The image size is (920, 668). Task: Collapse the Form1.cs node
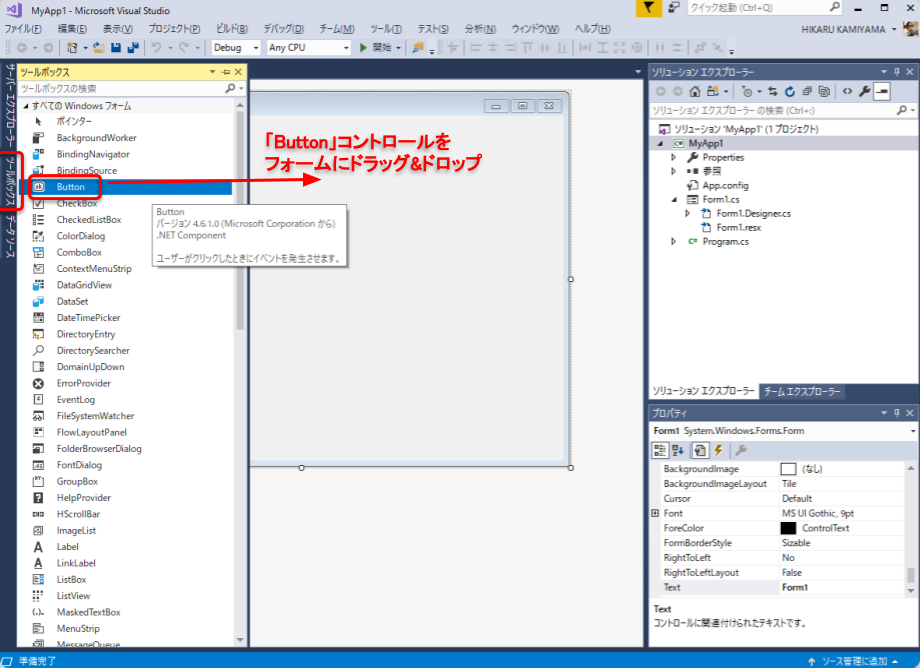click(674, 199)
